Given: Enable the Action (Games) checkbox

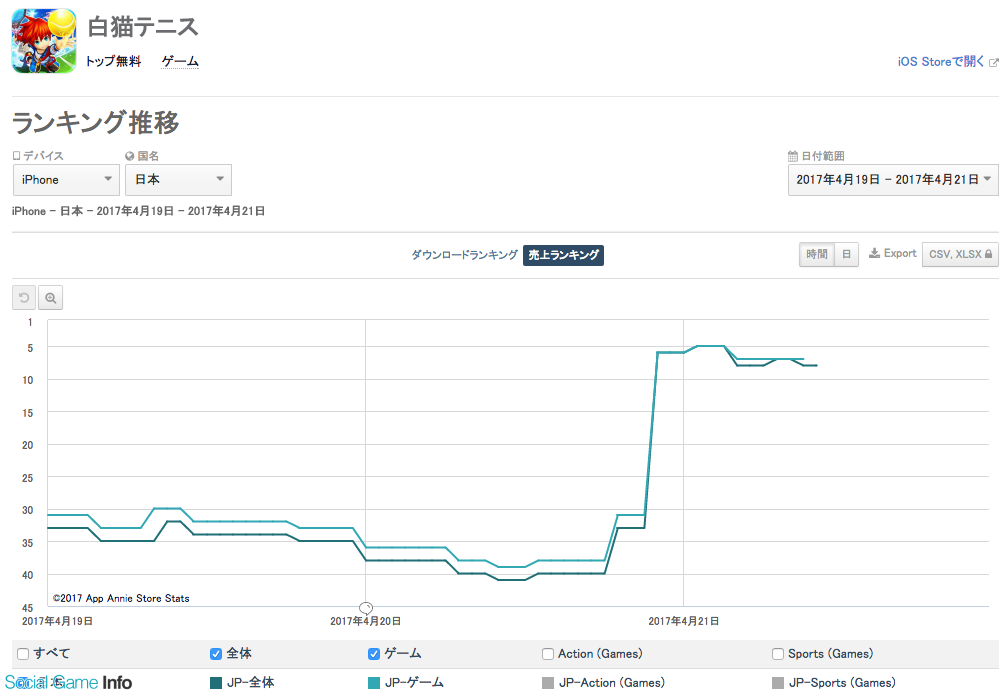Looking at the screenshot, I should coord(548,654).
